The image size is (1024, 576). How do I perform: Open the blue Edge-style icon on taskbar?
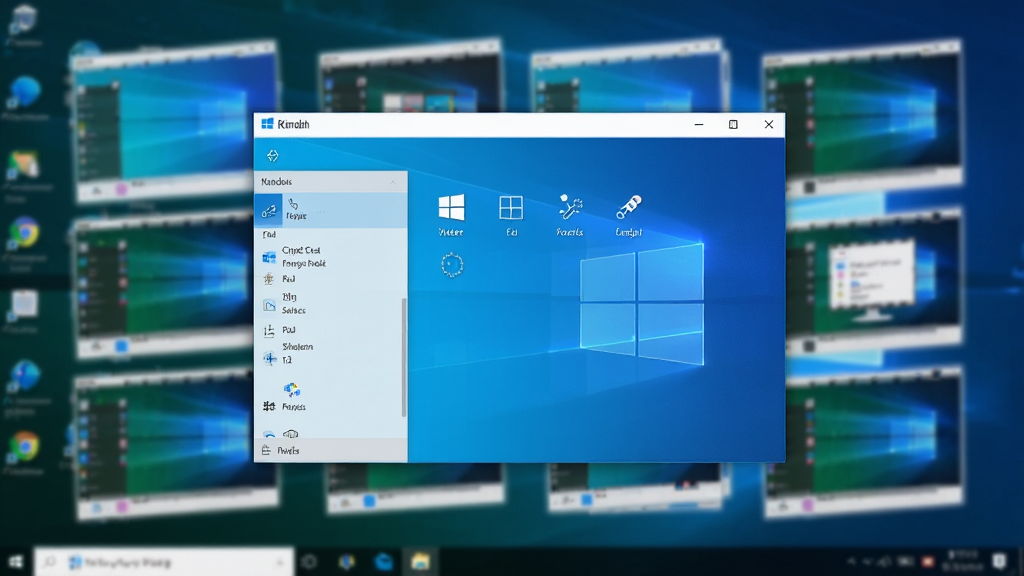(383, 562)
